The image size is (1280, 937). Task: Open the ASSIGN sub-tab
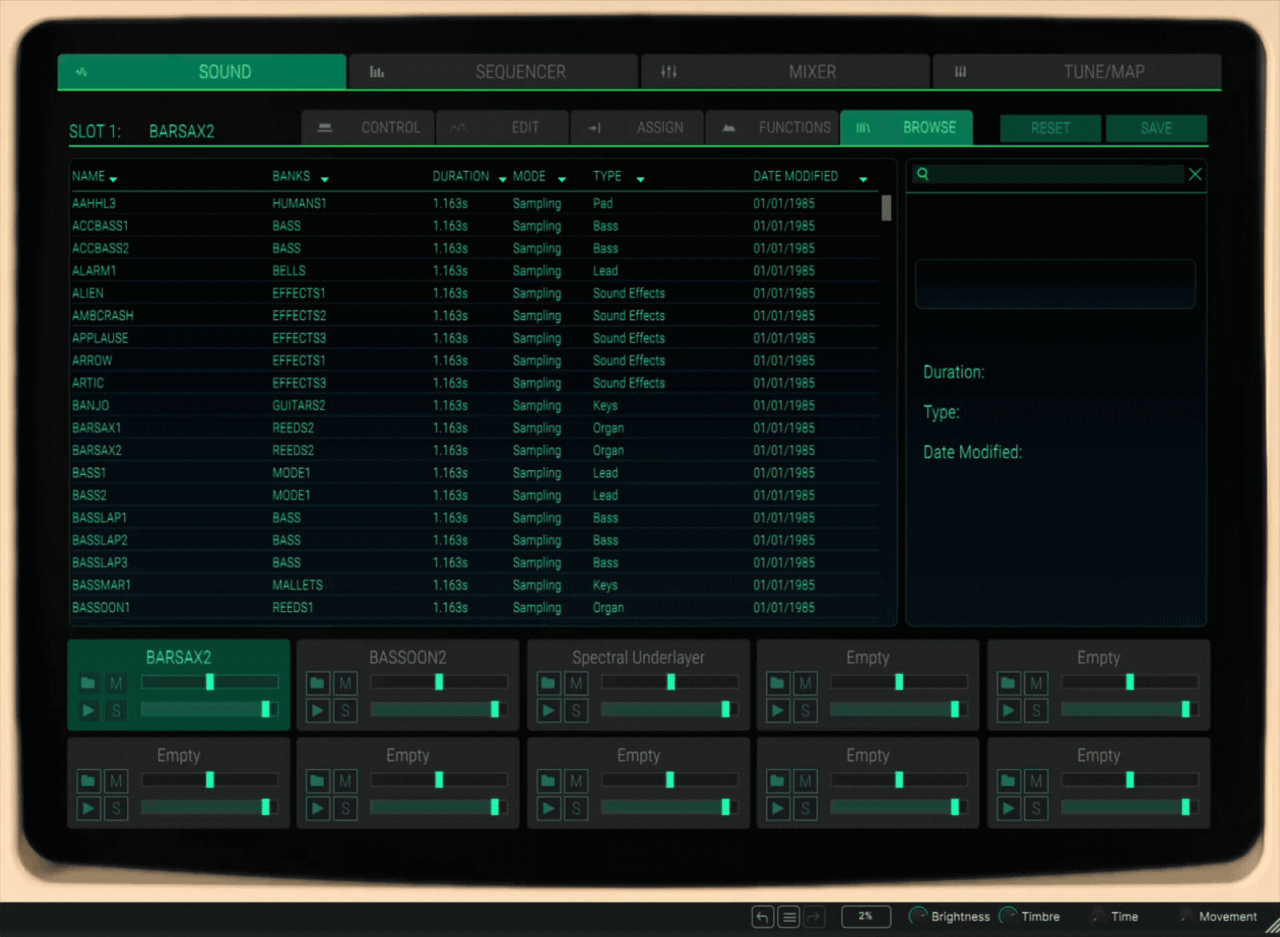pos(637,127)
